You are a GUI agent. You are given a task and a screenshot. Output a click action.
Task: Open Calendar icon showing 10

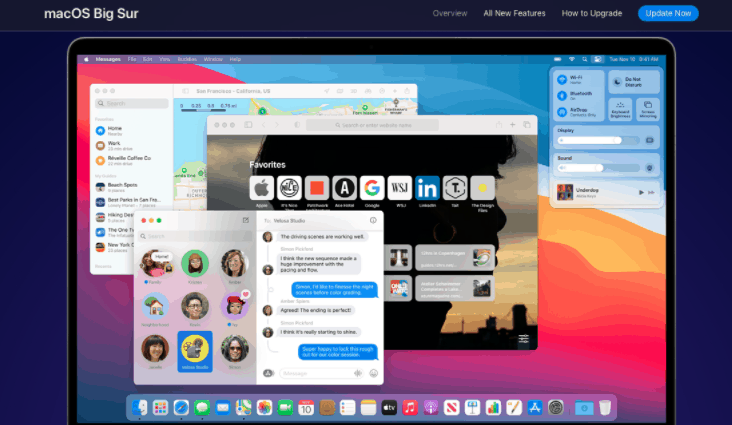(306, 408)
